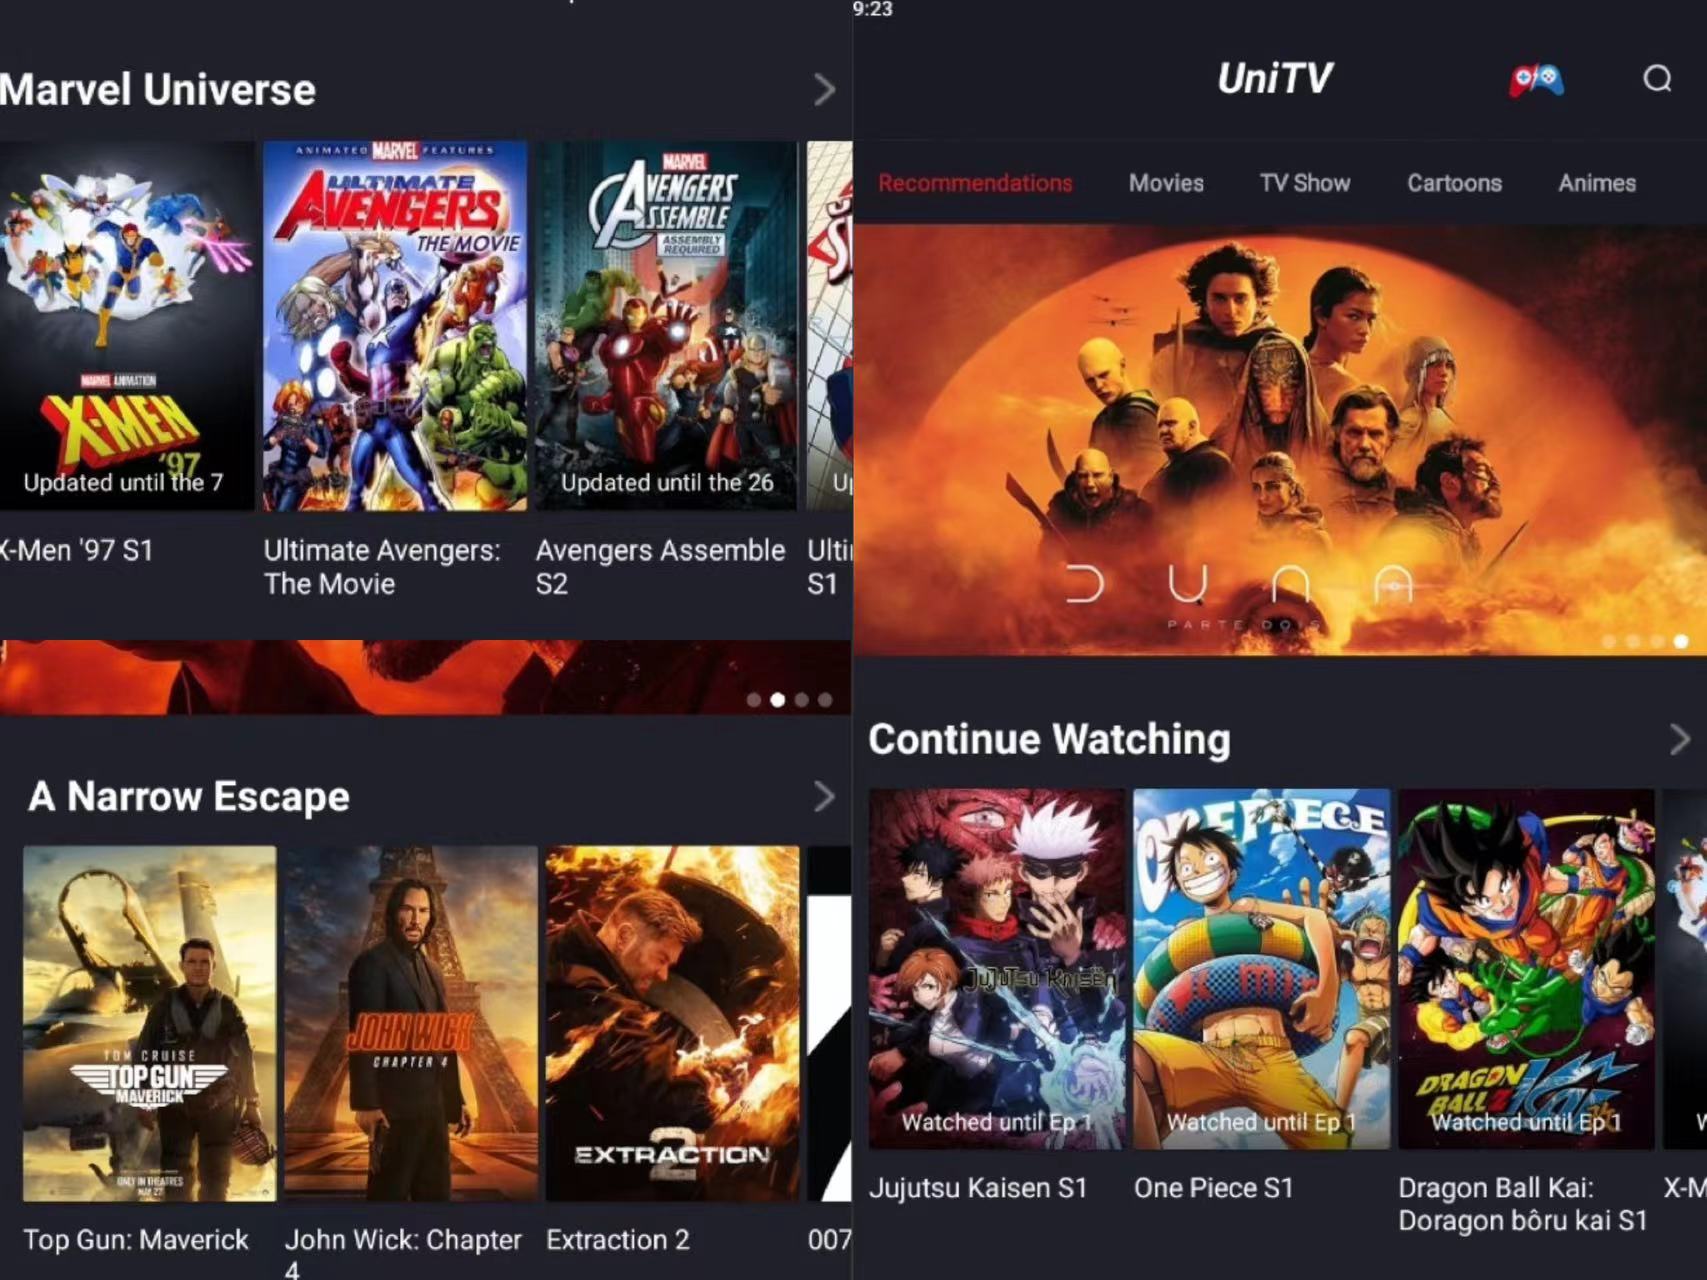Open Ultimate Avengers: The Movie poster
This screenshot has width=1707, height=1280.
(x=395, y=326)
